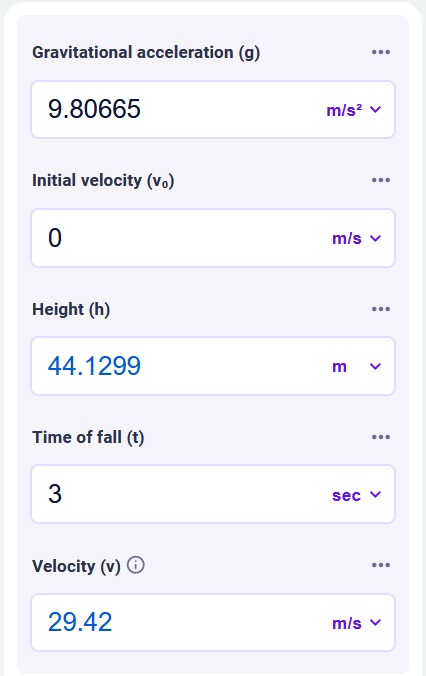Change the m/s² unit for gravitational acceleration

tap(354, 110)
